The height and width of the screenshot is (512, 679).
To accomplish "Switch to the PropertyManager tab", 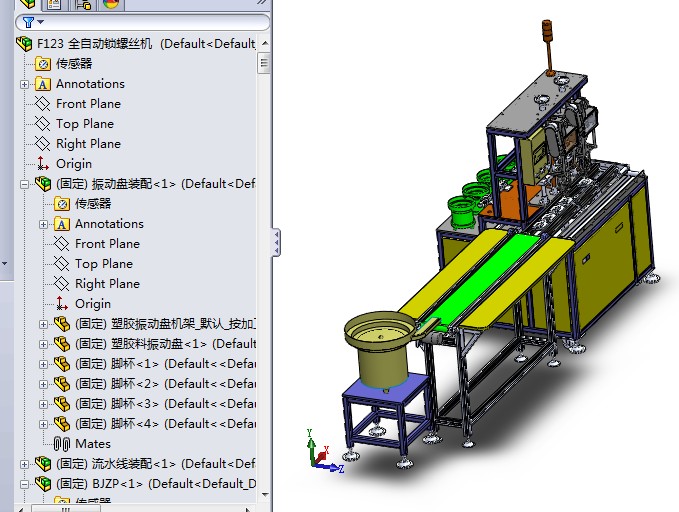I will [x=54, y=4].
